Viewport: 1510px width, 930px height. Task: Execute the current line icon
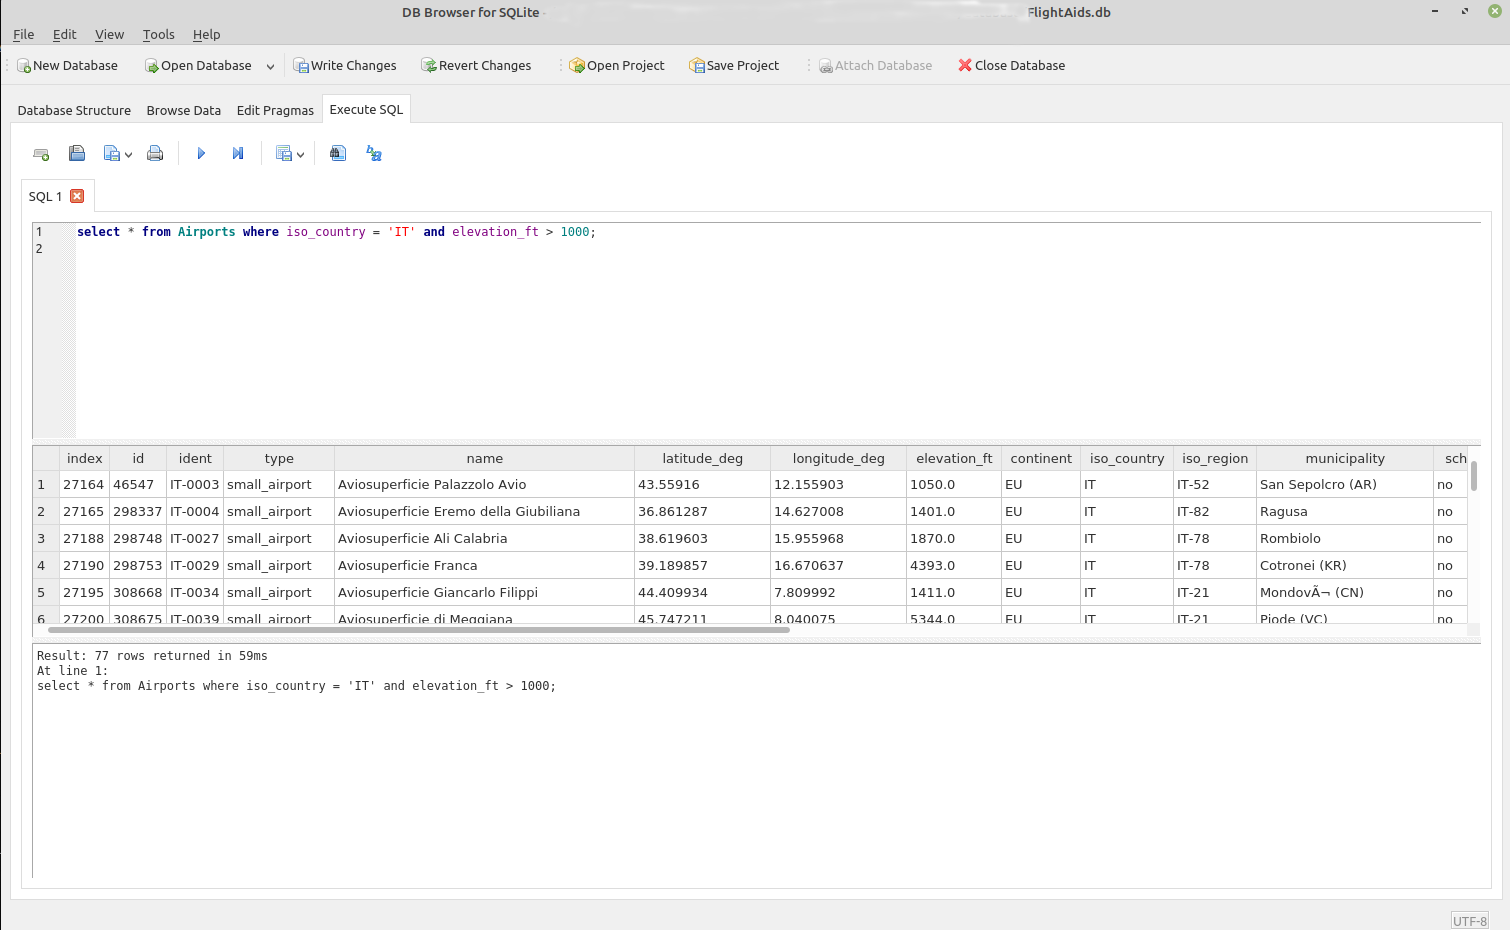pyautogui.click(x=238, y=154)
